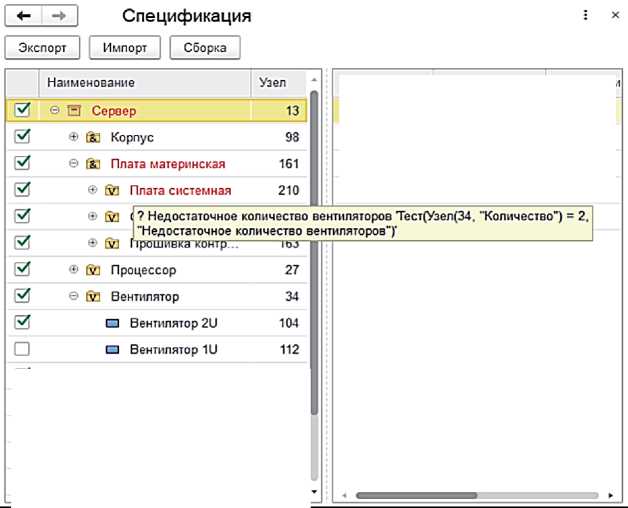Click the forward arrow navigation button

coord(58,17)
